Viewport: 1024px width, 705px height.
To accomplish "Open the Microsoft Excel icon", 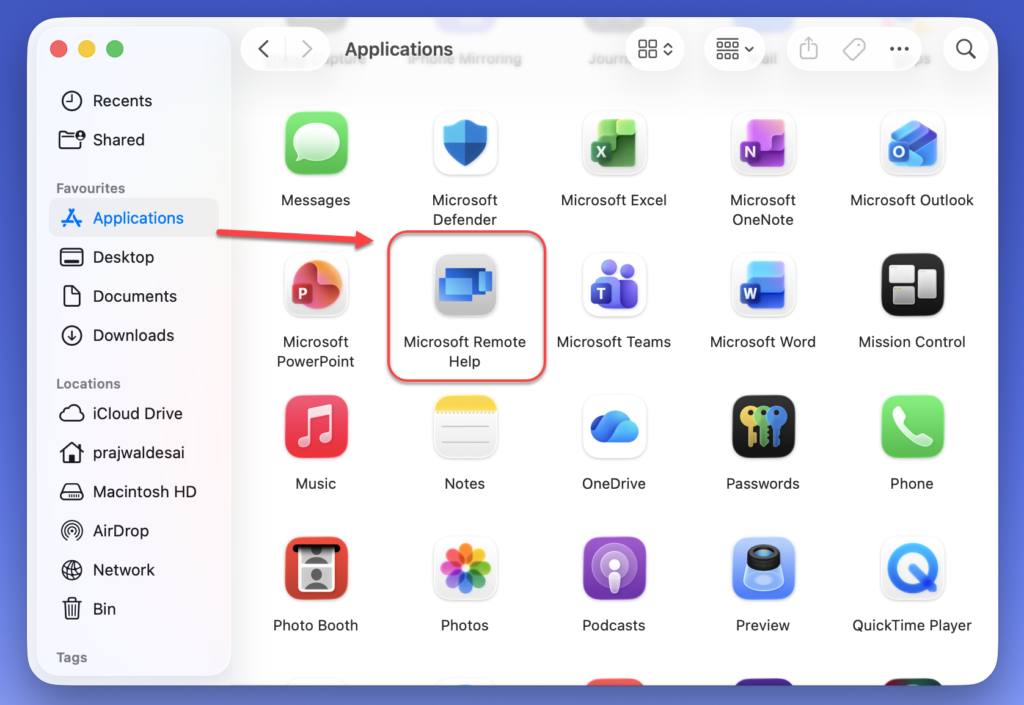I will pos(614,143).
